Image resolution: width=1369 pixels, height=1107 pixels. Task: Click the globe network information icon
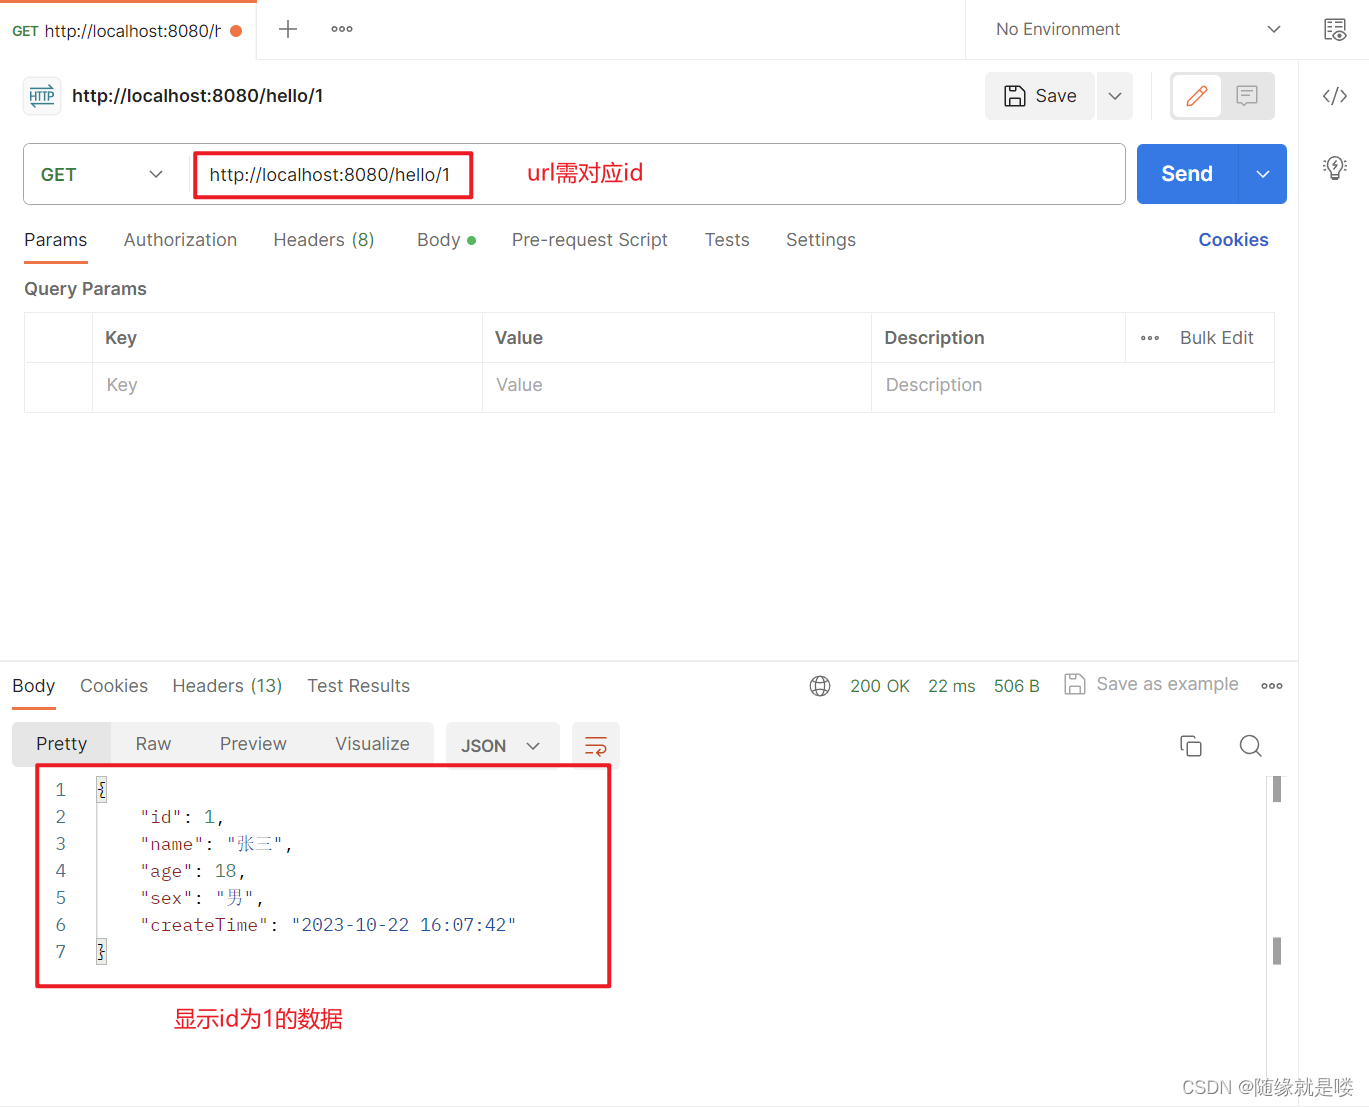820,685
